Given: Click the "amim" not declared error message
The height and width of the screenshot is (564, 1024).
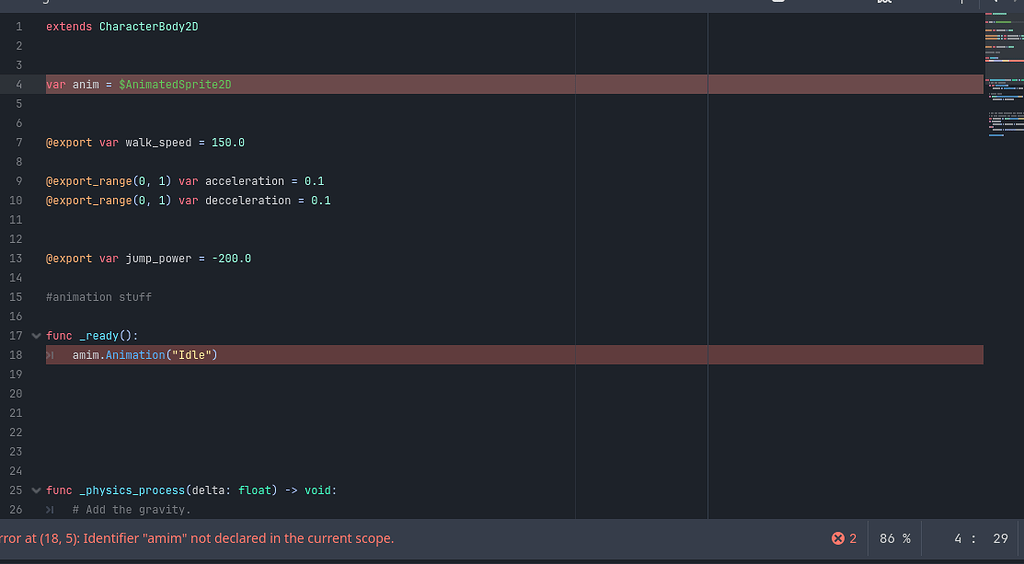Looking at the screenshot, I should point(200,539).
